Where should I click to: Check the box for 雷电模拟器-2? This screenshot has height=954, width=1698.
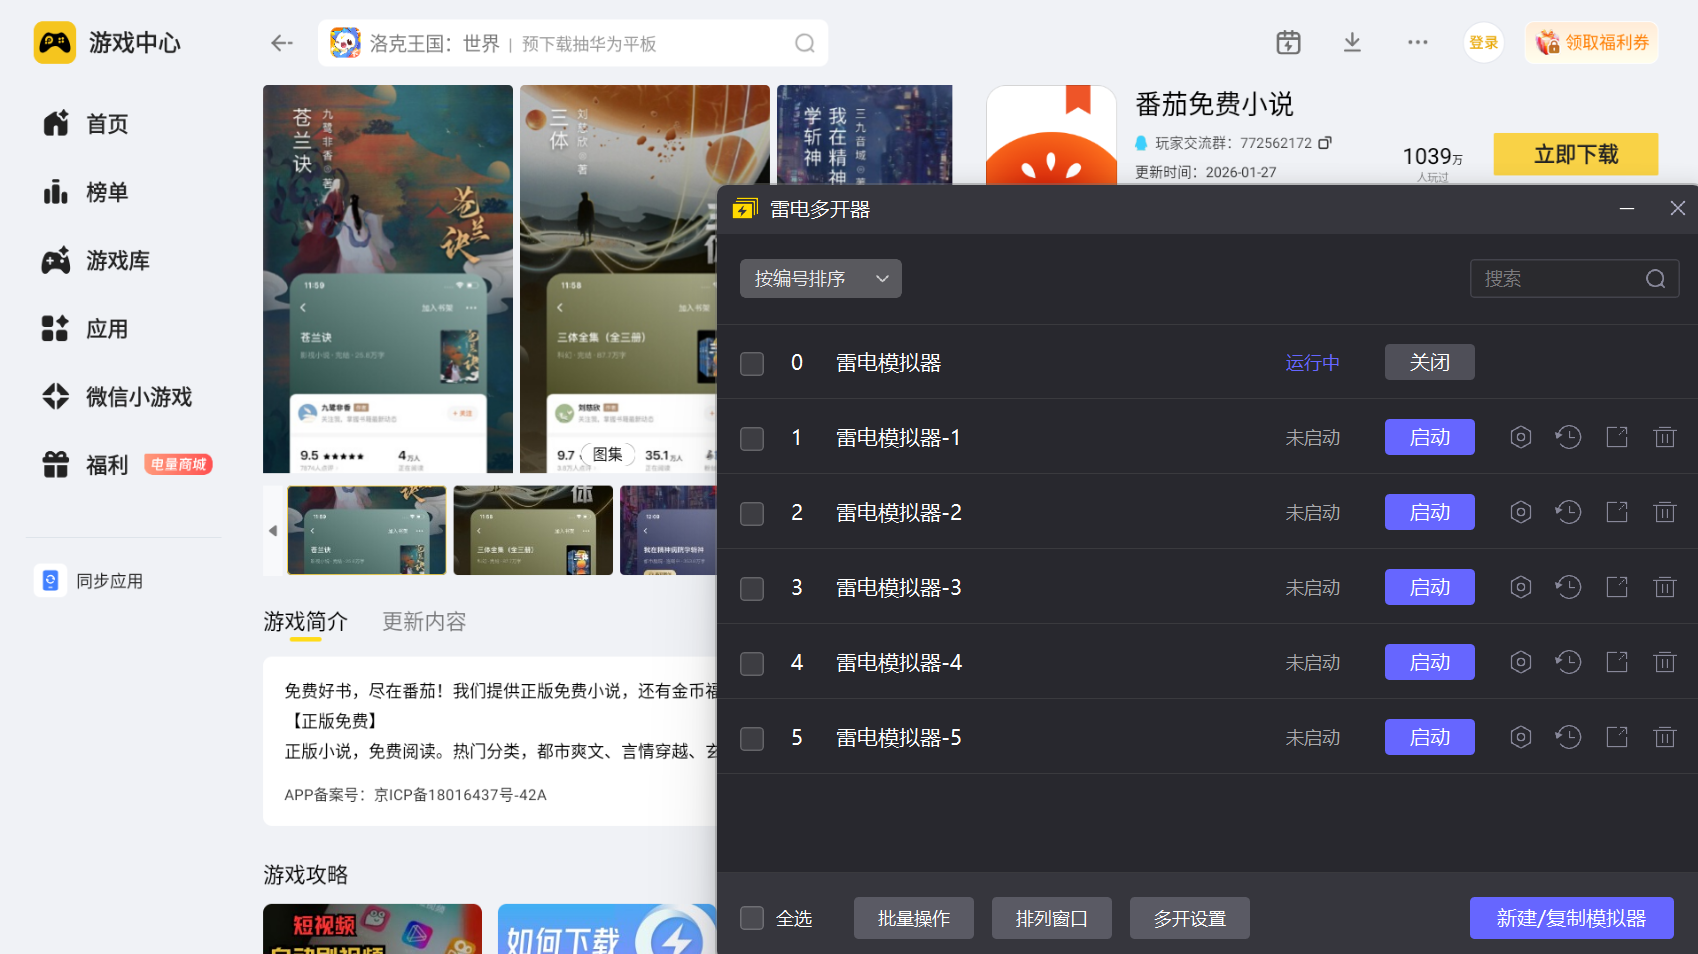[x=752, y=513]
